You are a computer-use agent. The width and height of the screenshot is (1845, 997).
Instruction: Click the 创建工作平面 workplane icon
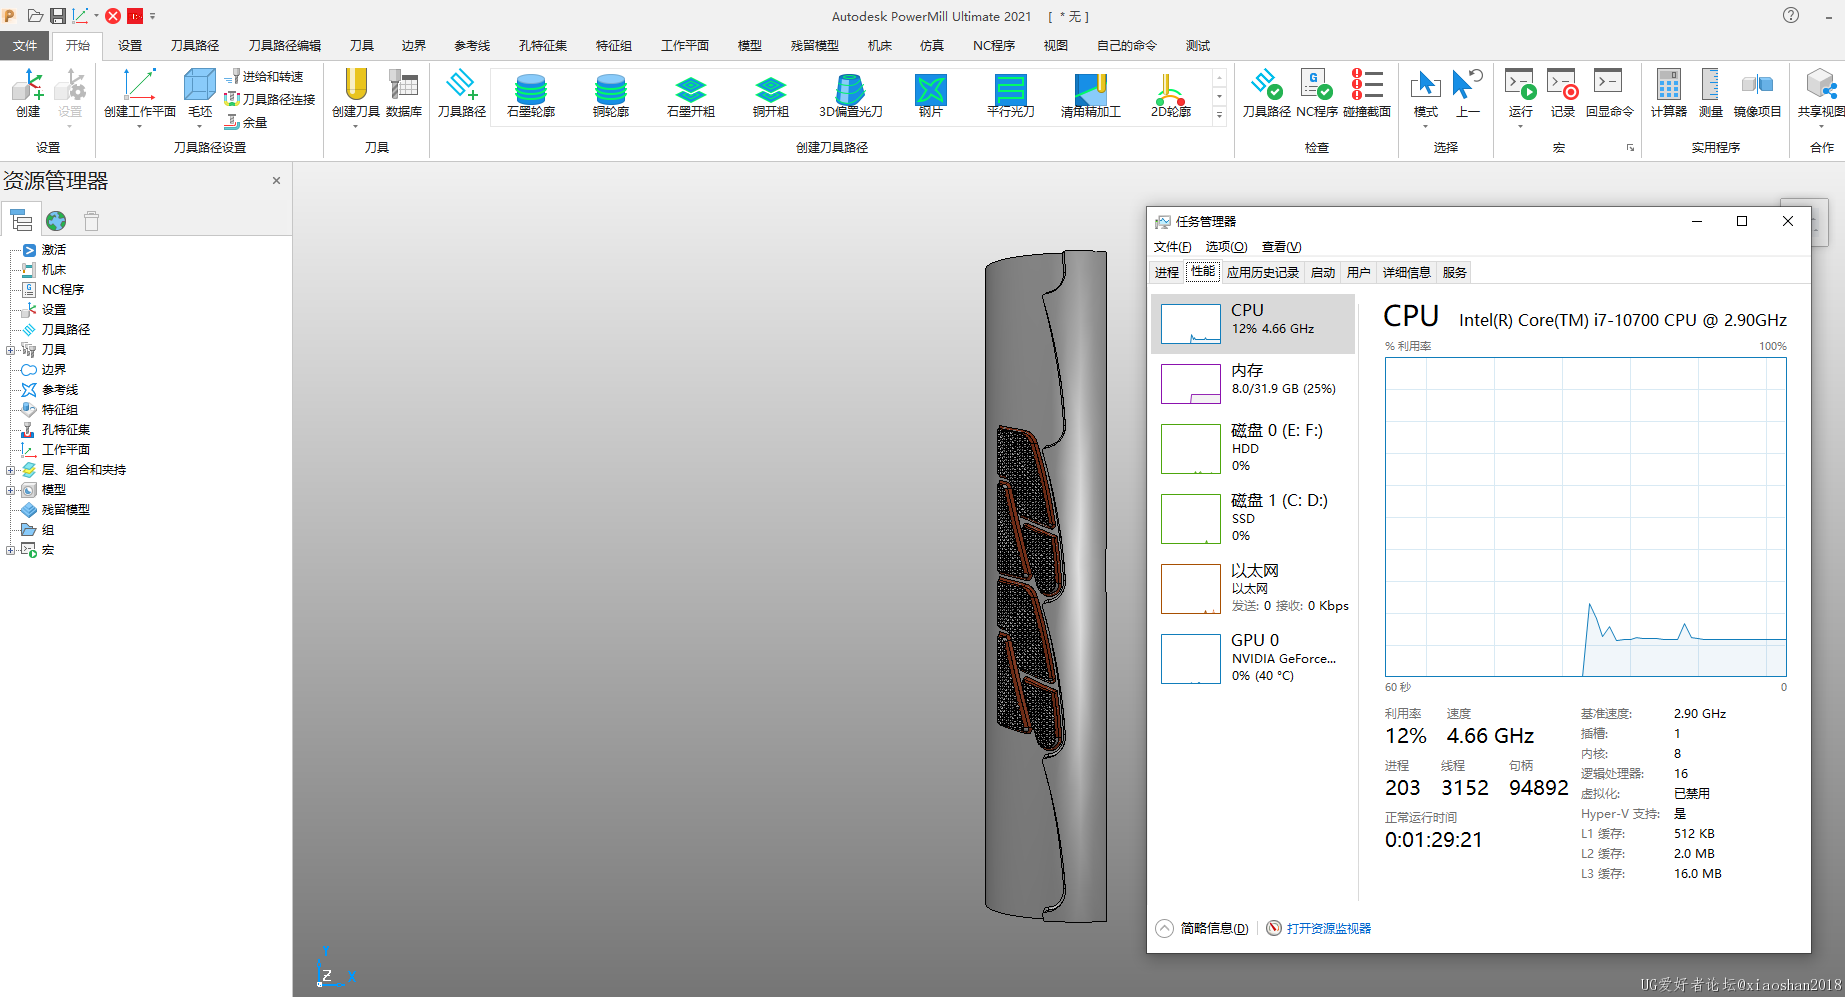(139, 86)
